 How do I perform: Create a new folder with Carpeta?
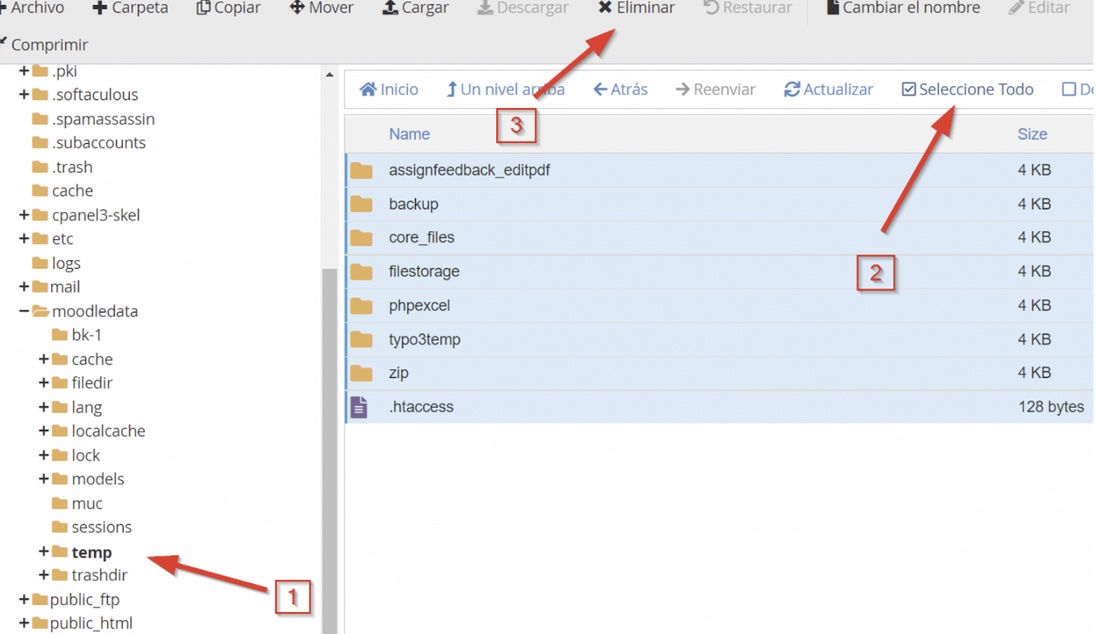pos(130,8)
